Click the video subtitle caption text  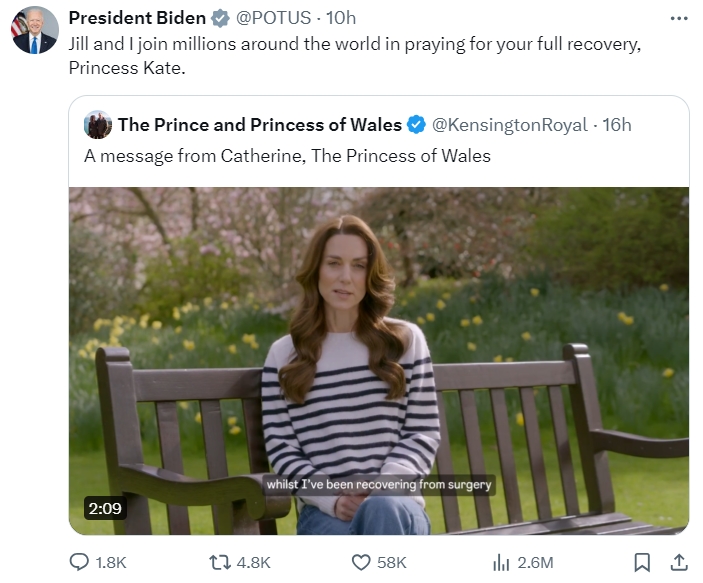tap(378, 485)
